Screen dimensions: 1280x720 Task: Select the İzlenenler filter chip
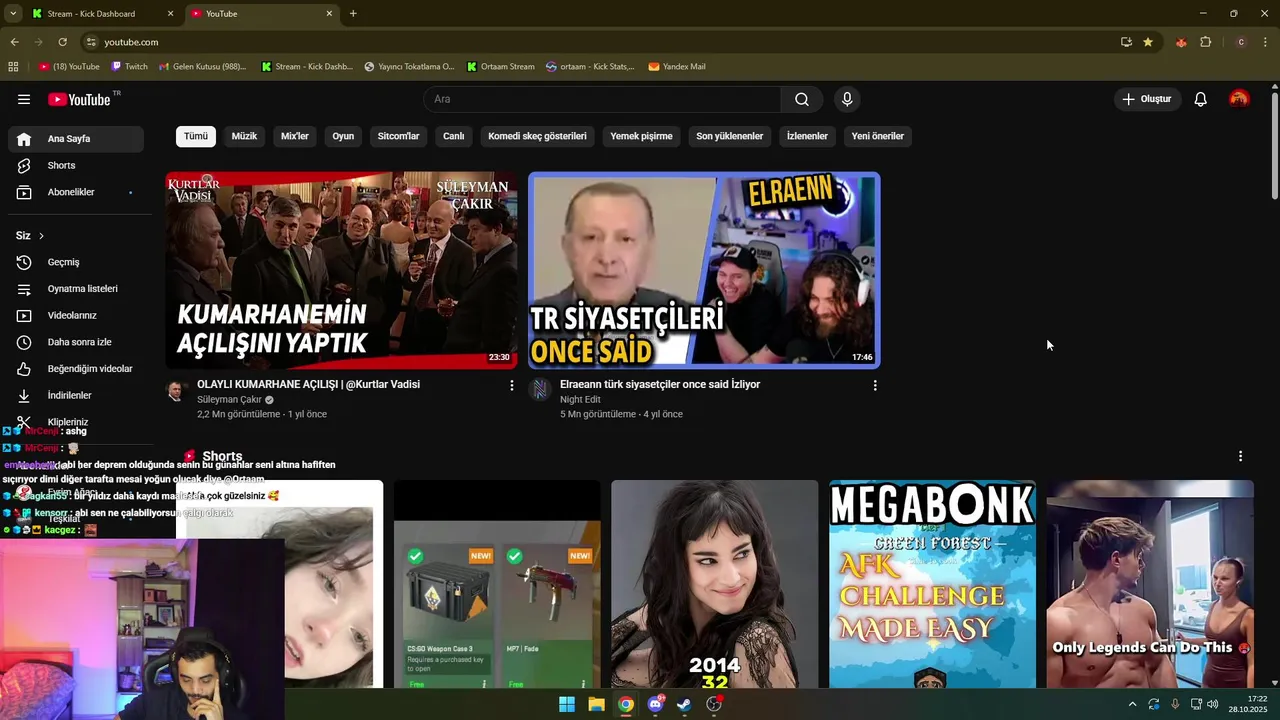point(807,136)
